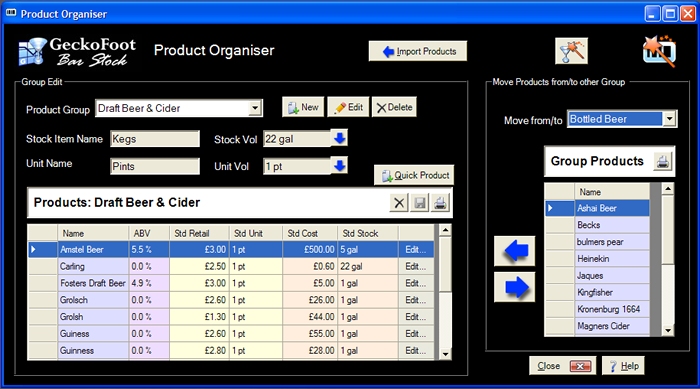Screen dimensions: 700x389
Task: Select bulmers pear in Group Products
Action: (x=612, y=242)
